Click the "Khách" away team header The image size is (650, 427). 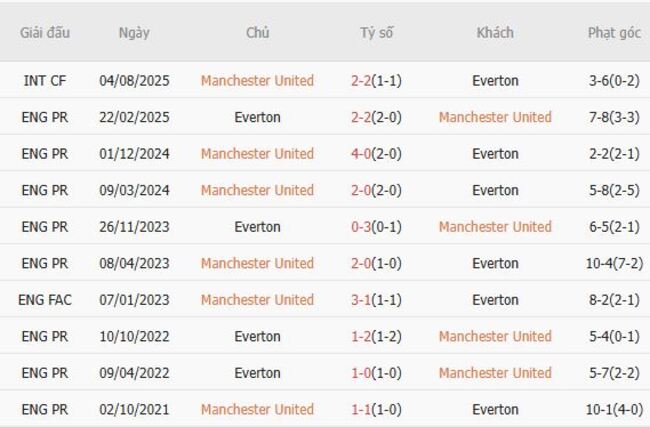point(495,32)
